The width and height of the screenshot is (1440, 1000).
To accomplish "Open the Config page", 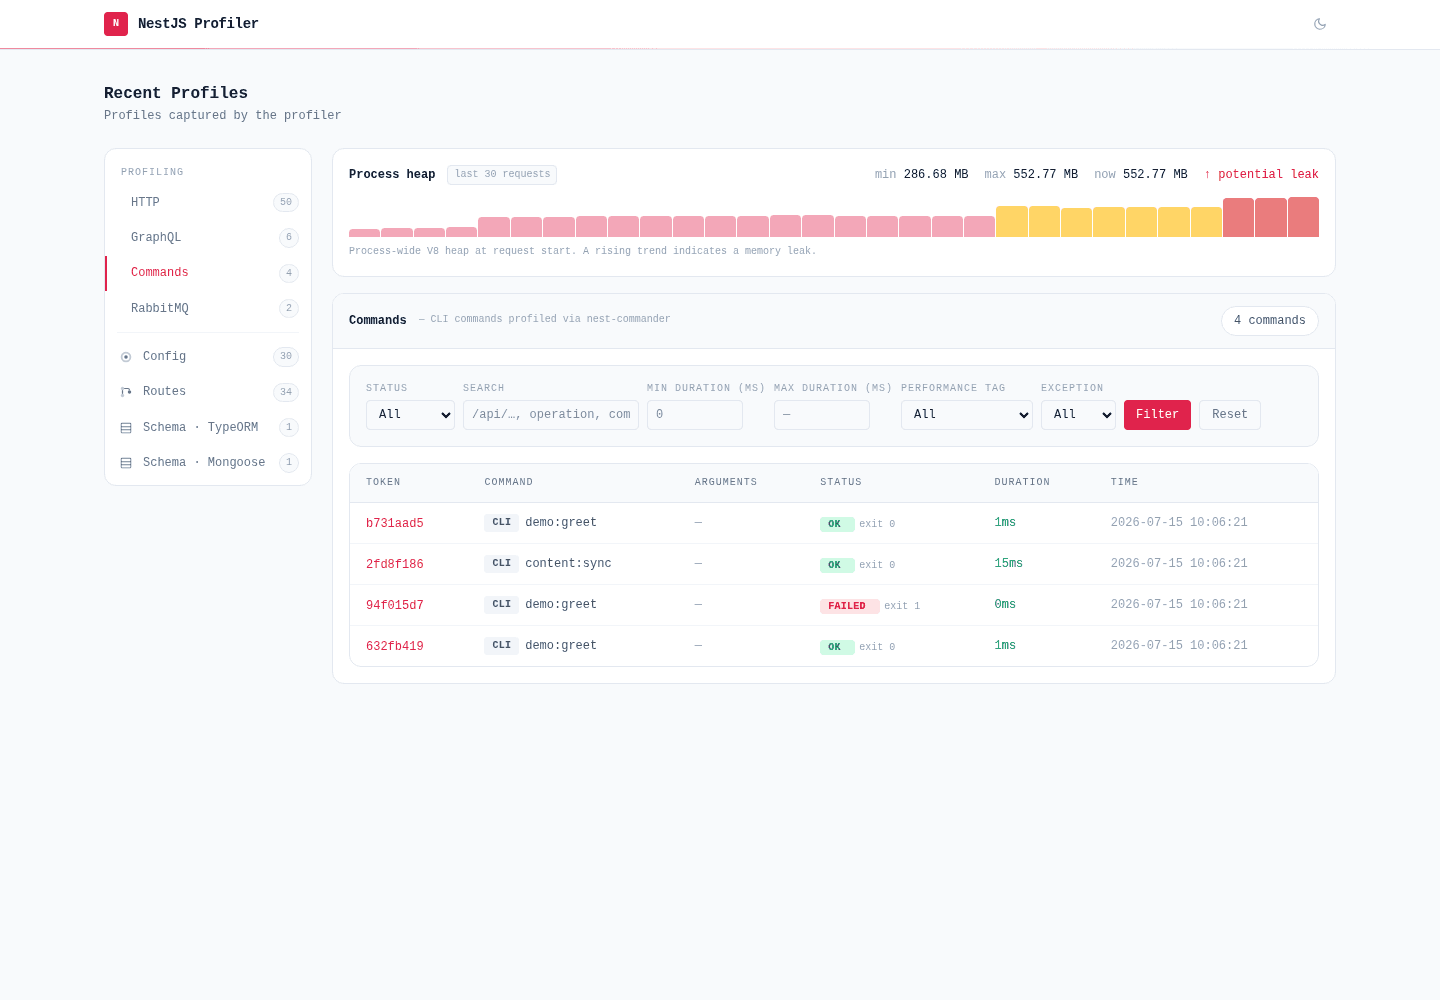I will point(208,357).
